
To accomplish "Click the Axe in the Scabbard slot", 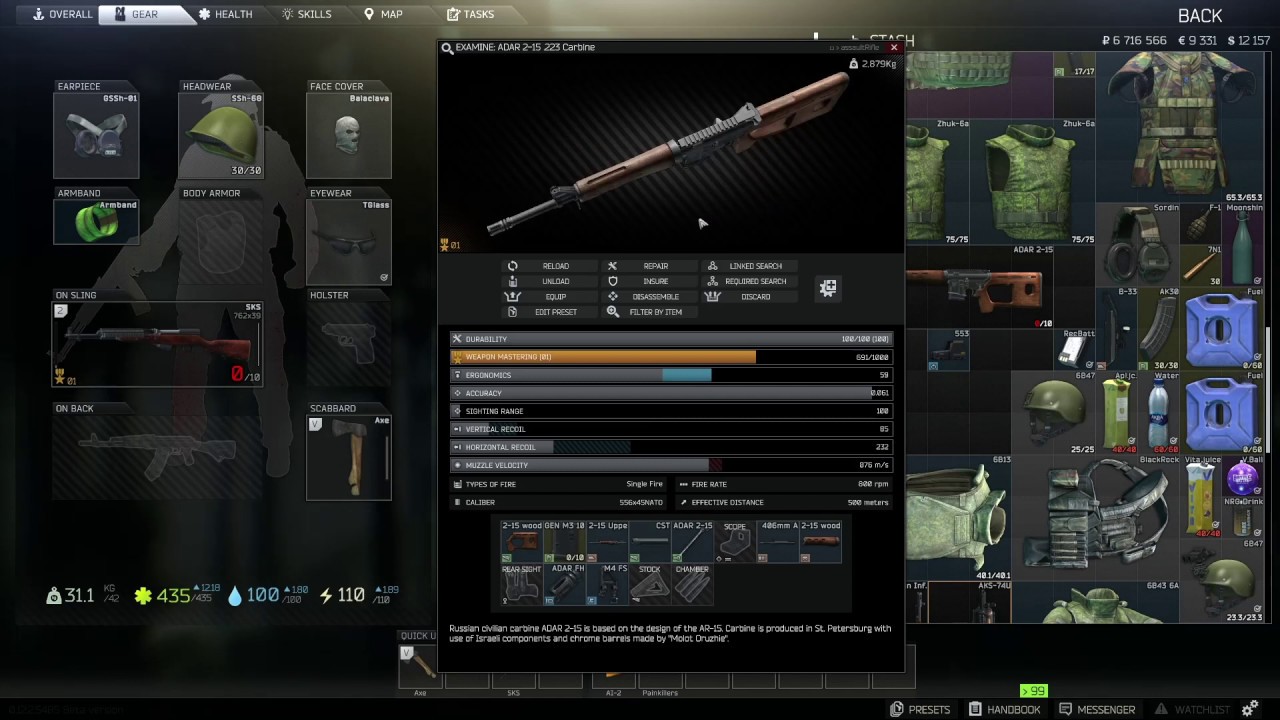I will pyautogui.click(x=348, y=457).
